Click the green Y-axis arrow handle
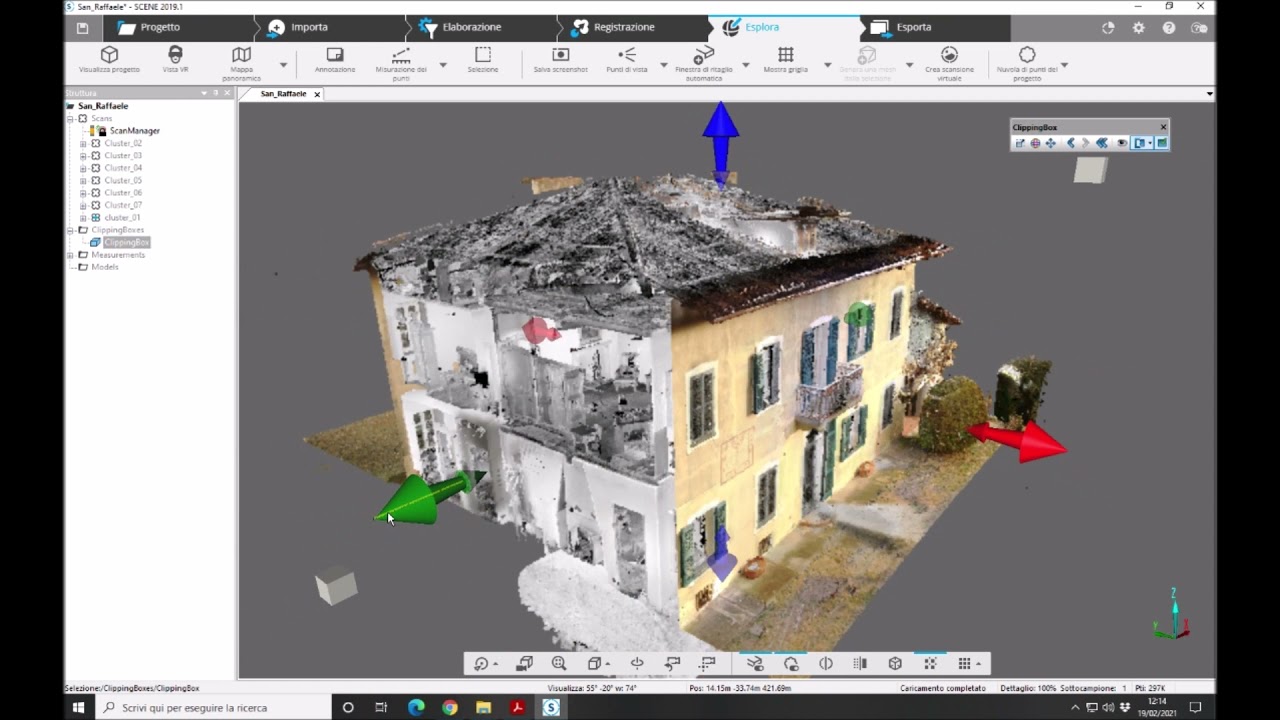Viewport: 1280px width, 720px height. [x=428, y=498]
